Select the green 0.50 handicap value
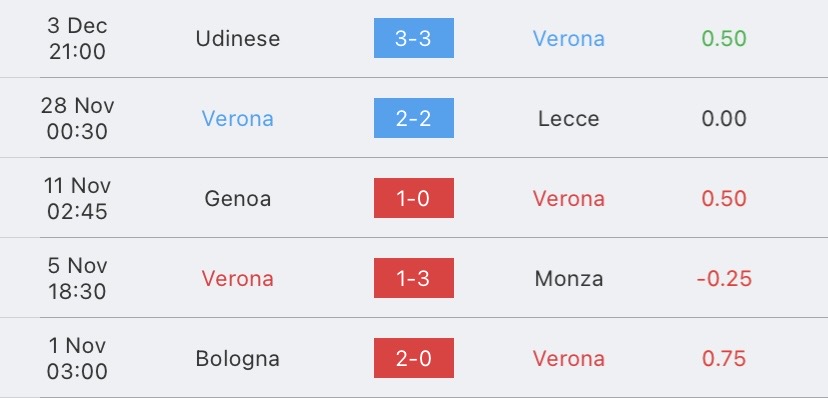 coord(724,39)
